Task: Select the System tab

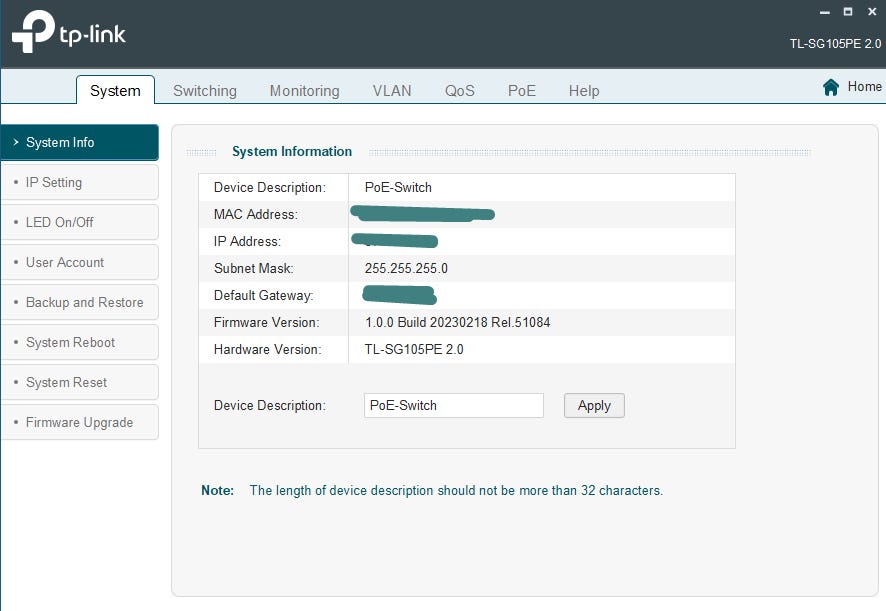Action: 115,91
